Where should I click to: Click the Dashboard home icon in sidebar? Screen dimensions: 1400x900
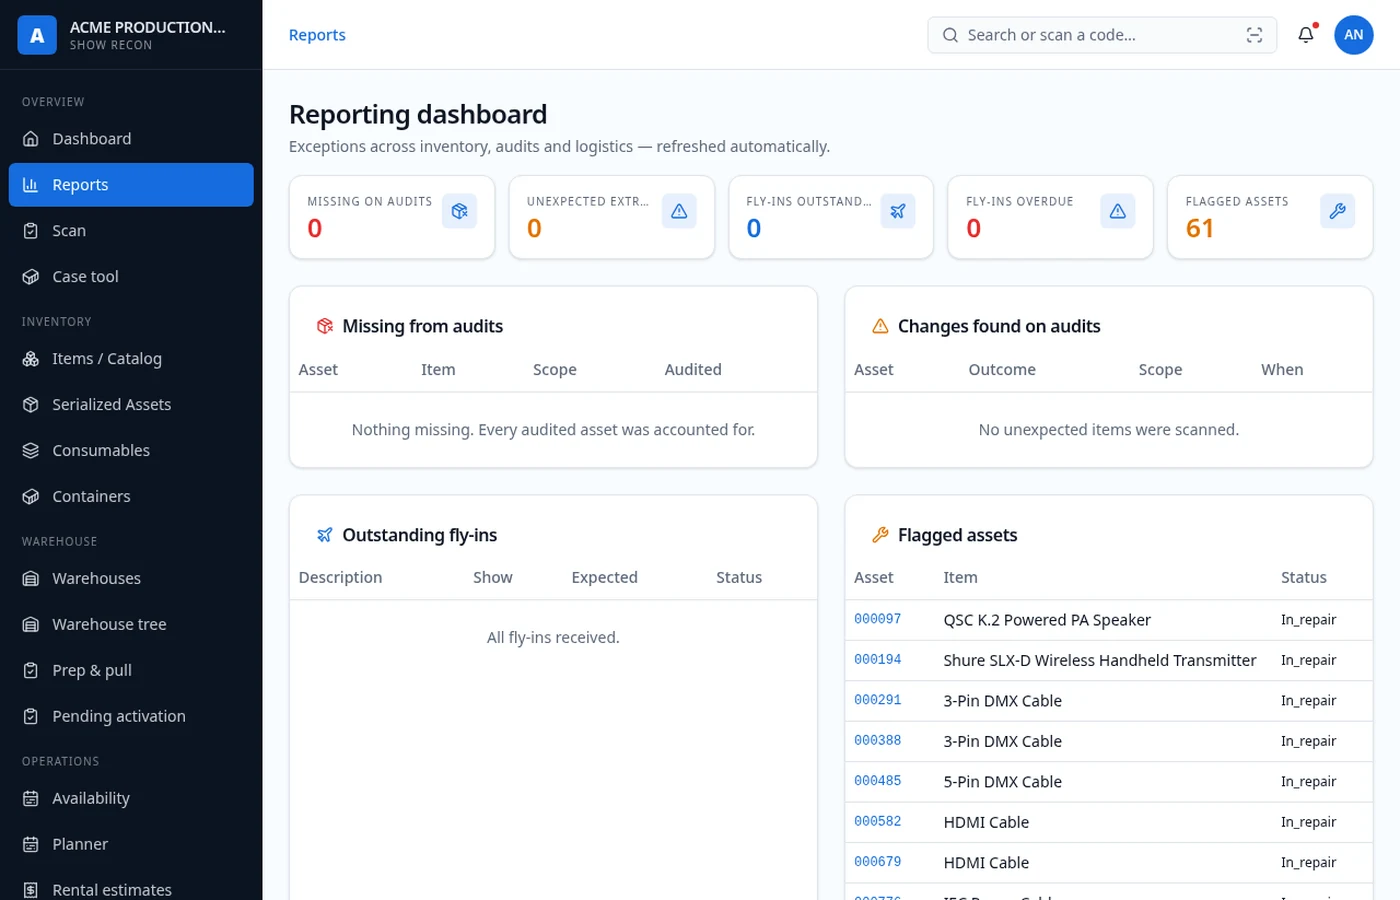[31, 139]
